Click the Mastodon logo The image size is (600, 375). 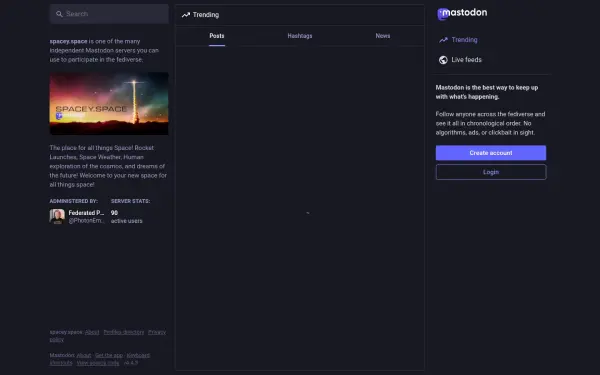(x=462, y=13)
